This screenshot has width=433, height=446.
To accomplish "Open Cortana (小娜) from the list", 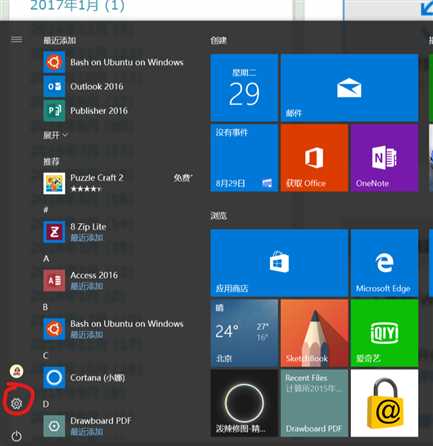I will click(x=84, y=378).
